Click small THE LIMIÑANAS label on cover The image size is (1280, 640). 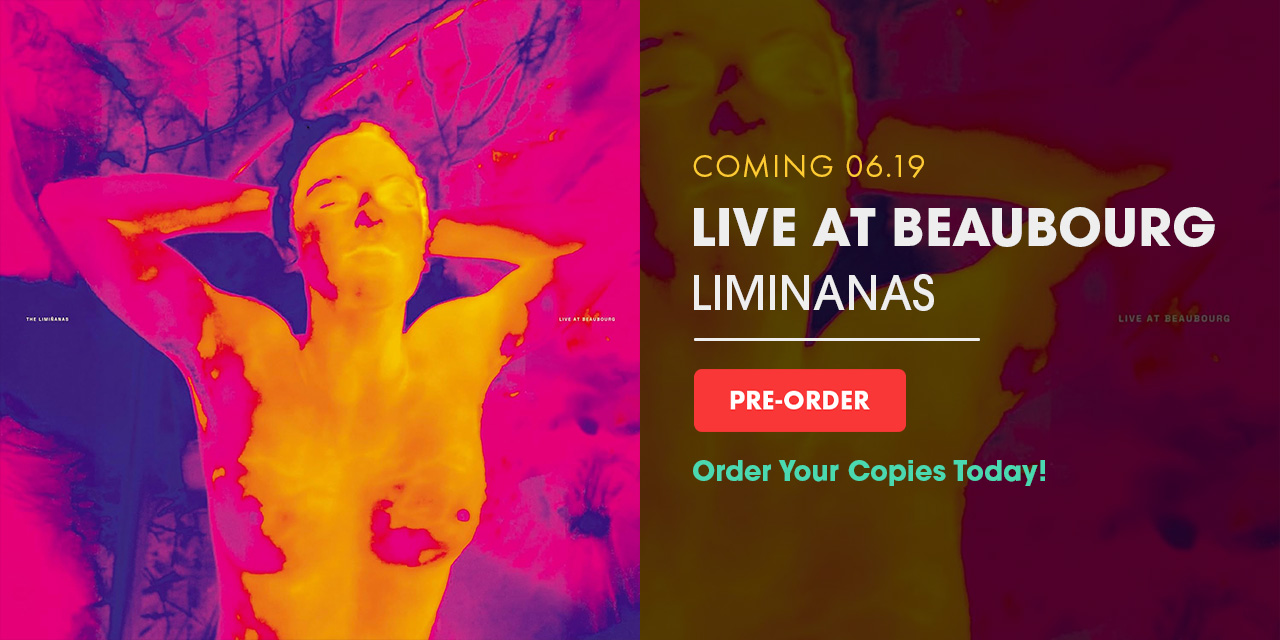pos(47,320)
